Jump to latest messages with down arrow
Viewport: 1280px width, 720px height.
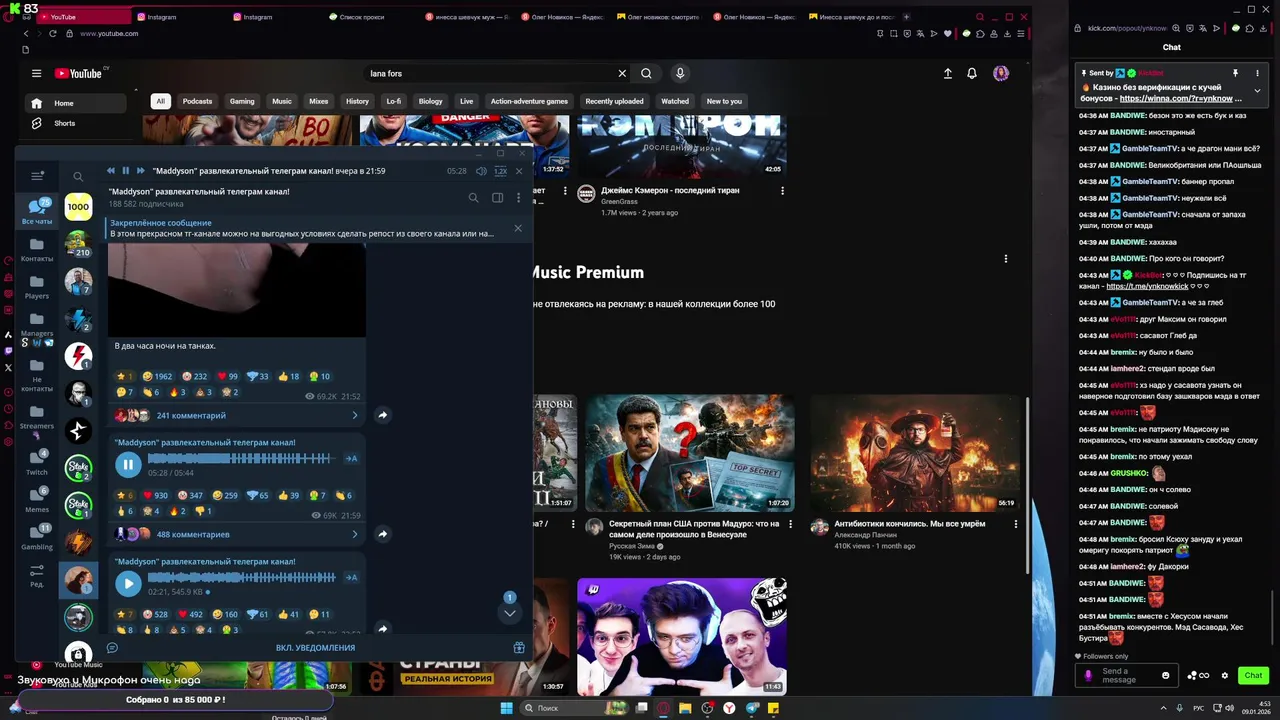(x=509, y=613)
